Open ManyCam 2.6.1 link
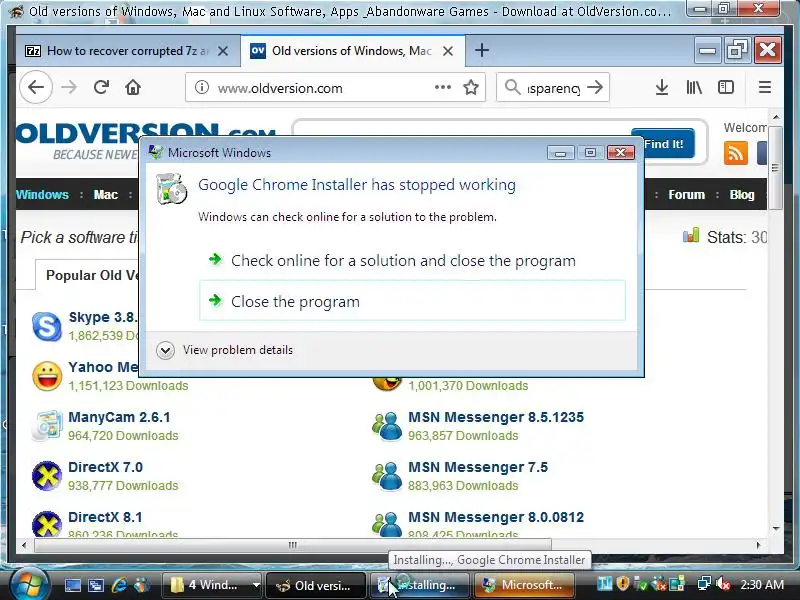 coord(119,417)
